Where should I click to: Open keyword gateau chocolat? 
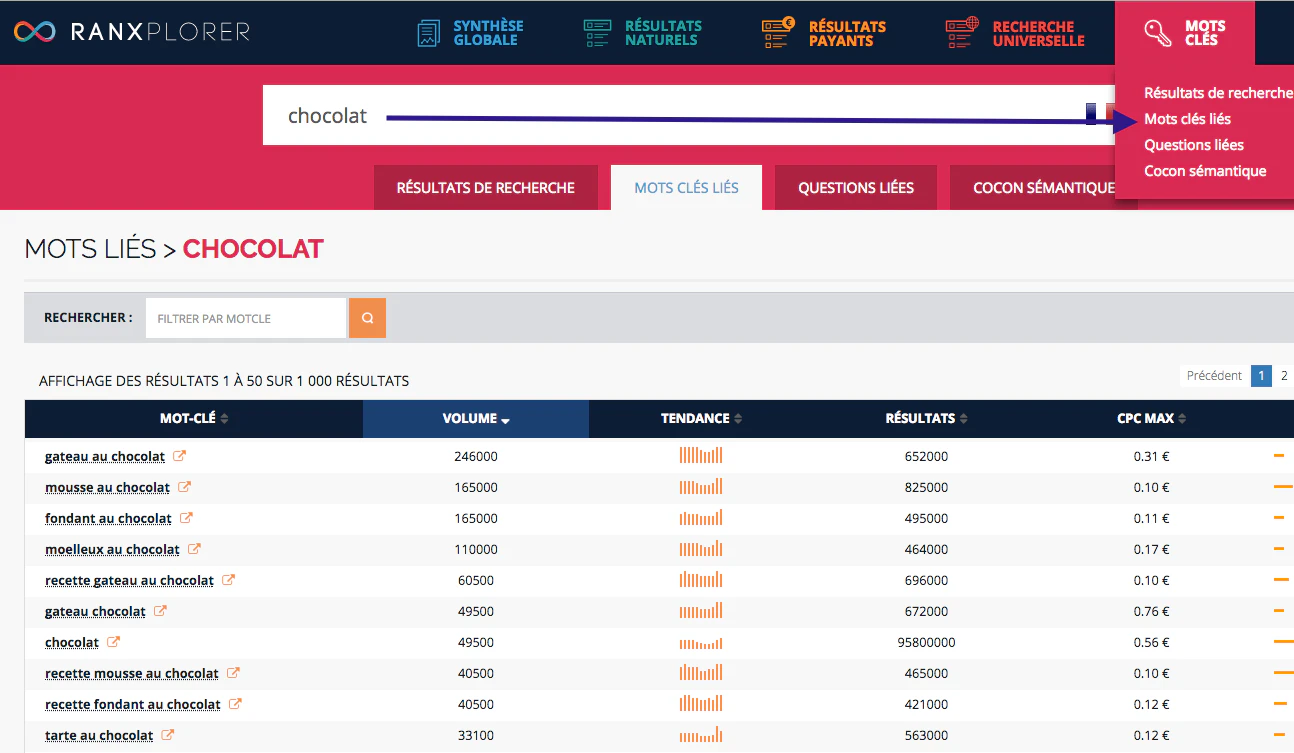click(95, 611)
